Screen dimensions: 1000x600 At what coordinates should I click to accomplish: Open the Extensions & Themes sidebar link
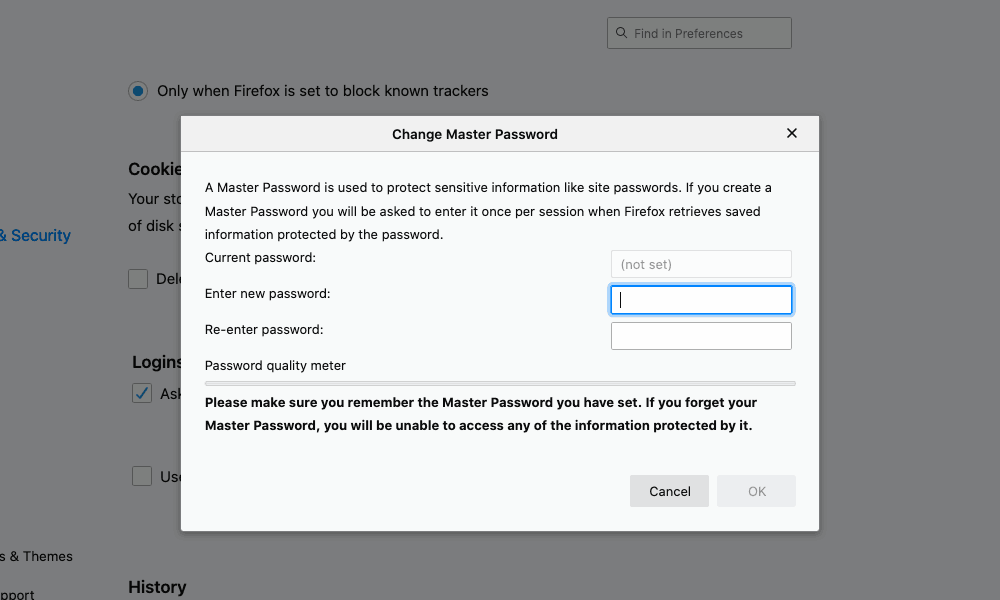coord(36,556)
